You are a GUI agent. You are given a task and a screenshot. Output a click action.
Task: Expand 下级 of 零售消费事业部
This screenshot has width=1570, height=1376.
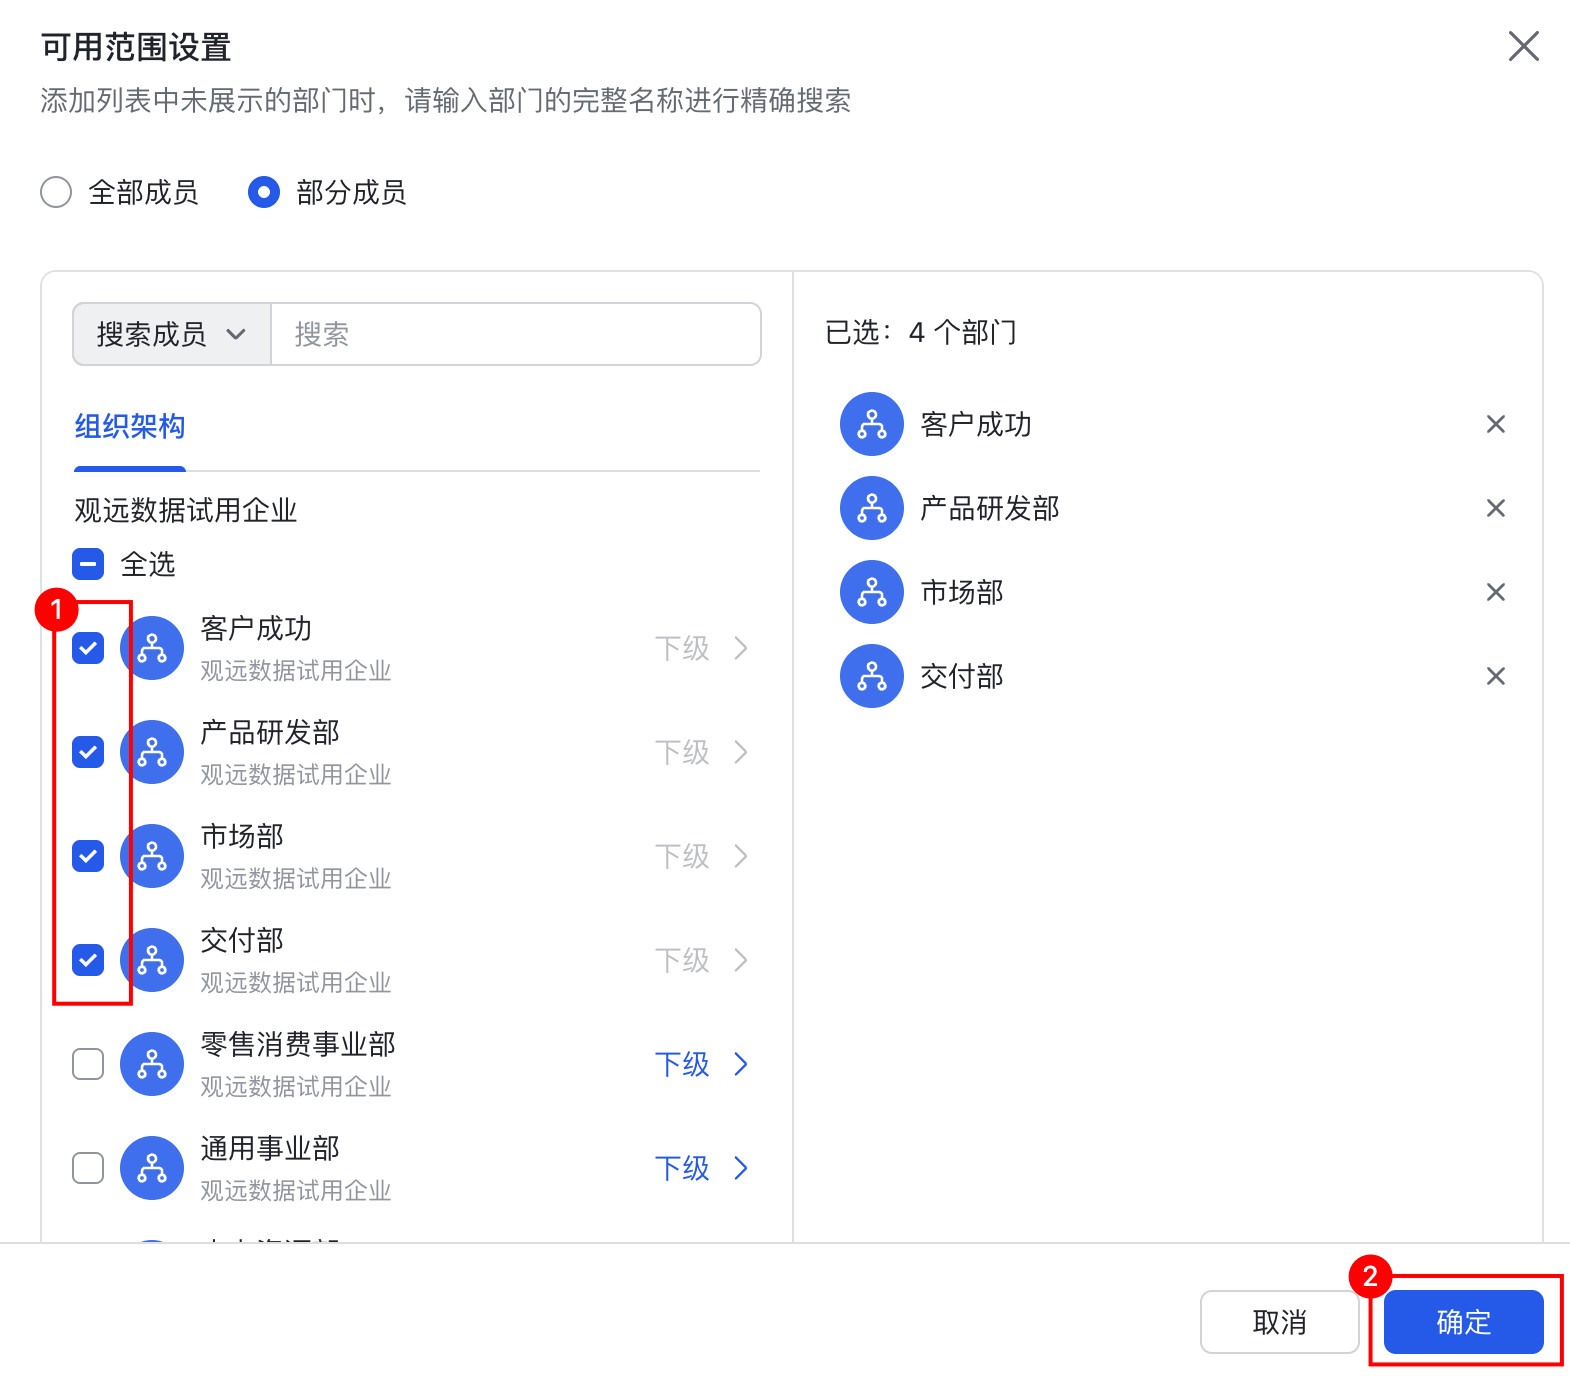pyautogui.click(x=701, y=1064)
